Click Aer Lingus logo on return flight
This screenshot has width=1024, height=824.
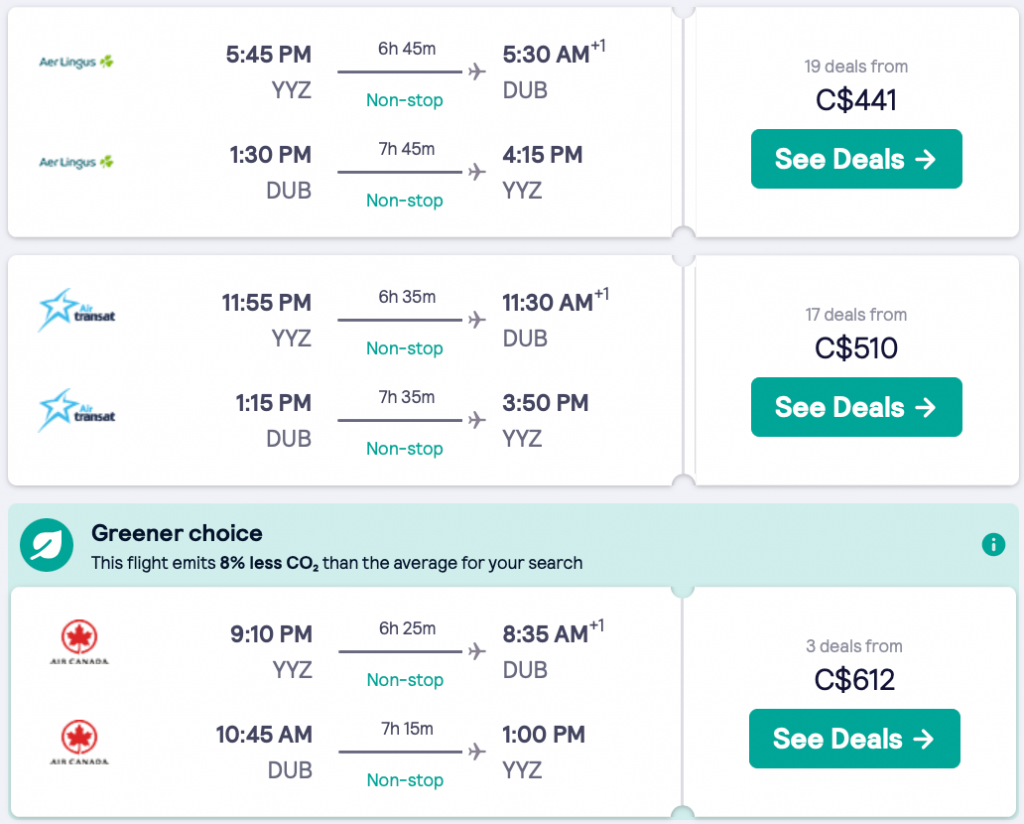(76, 162)
